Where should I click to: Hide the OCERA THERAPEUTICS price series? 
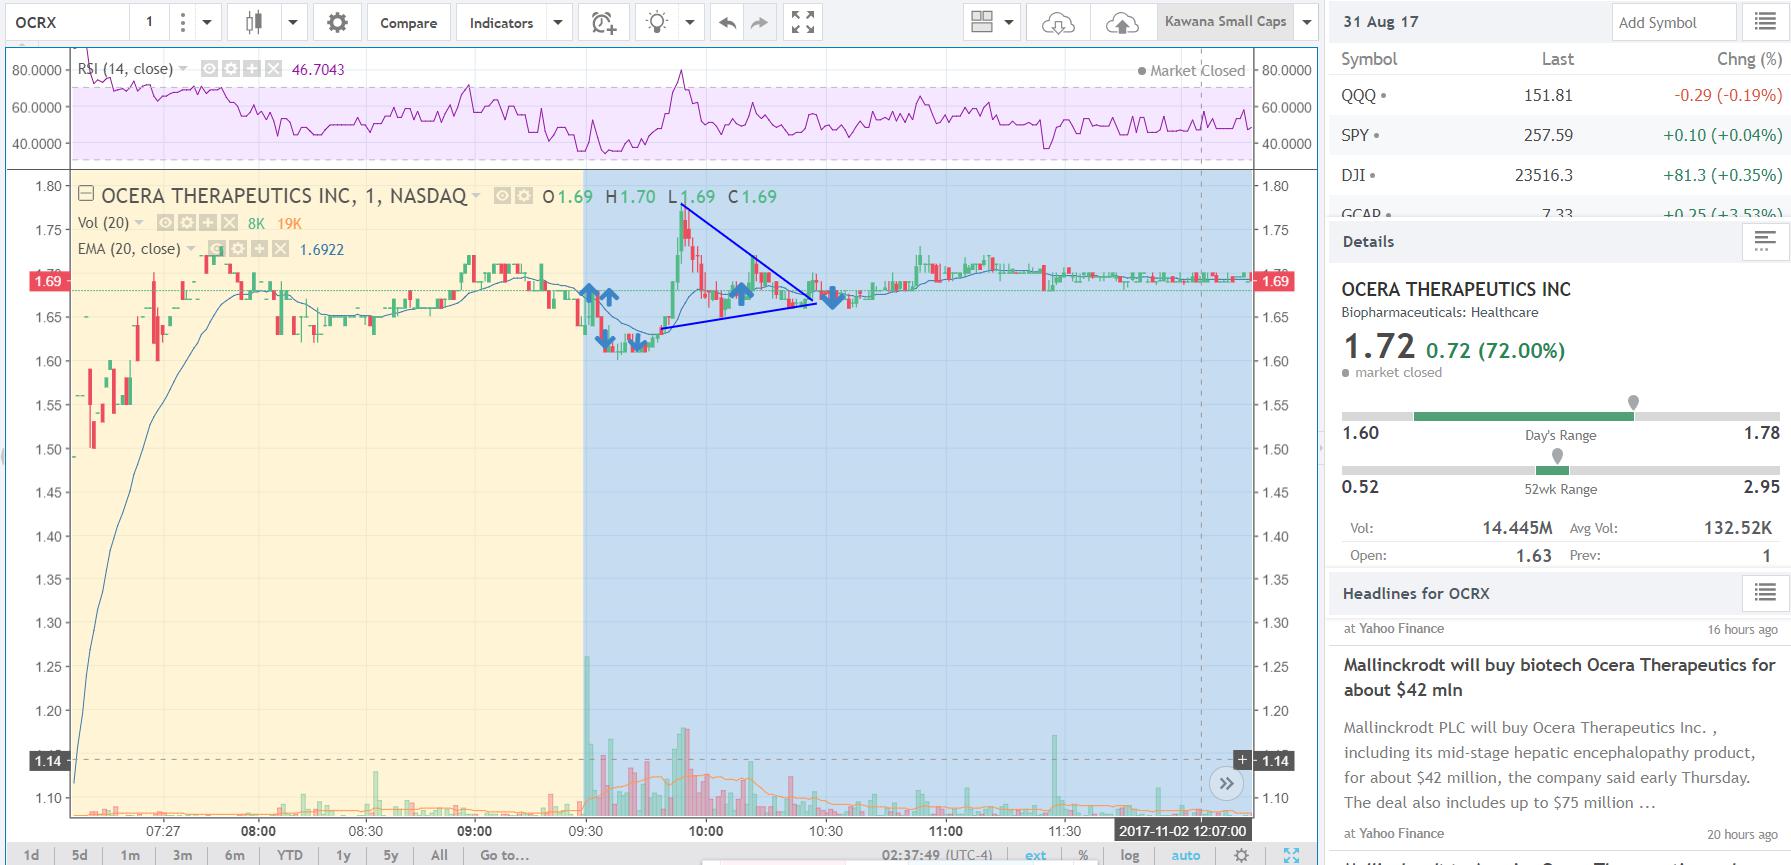coord(501,196)
